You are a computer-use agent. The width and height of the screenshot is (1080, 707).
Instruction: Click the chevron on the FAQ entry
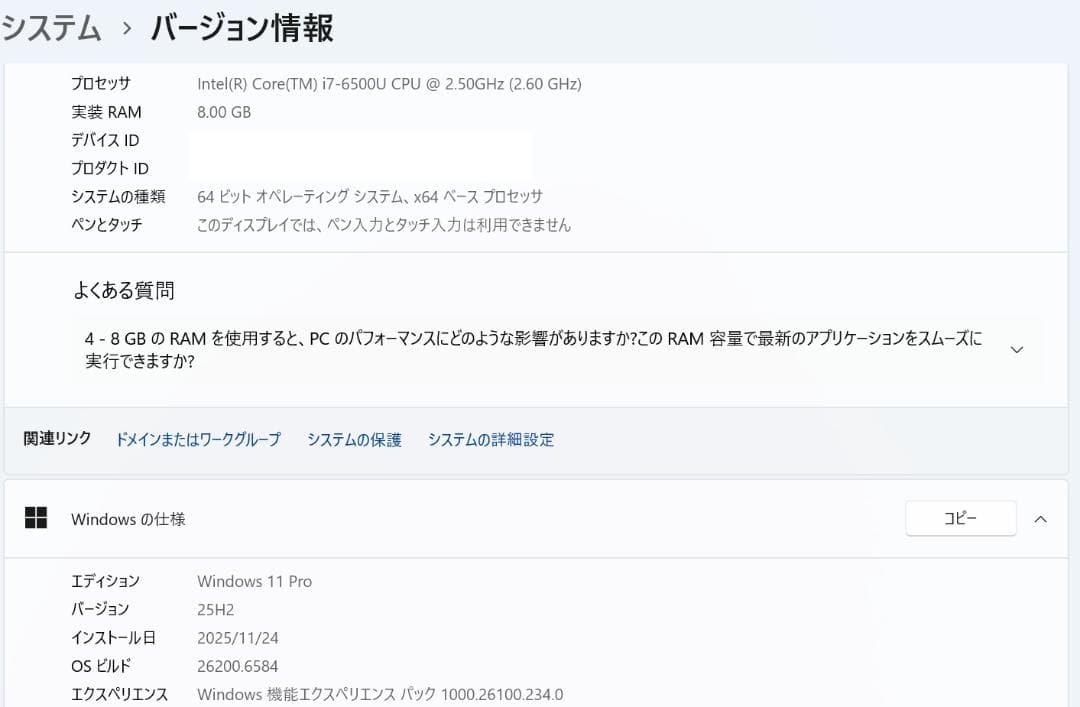tap(1017, 348)
